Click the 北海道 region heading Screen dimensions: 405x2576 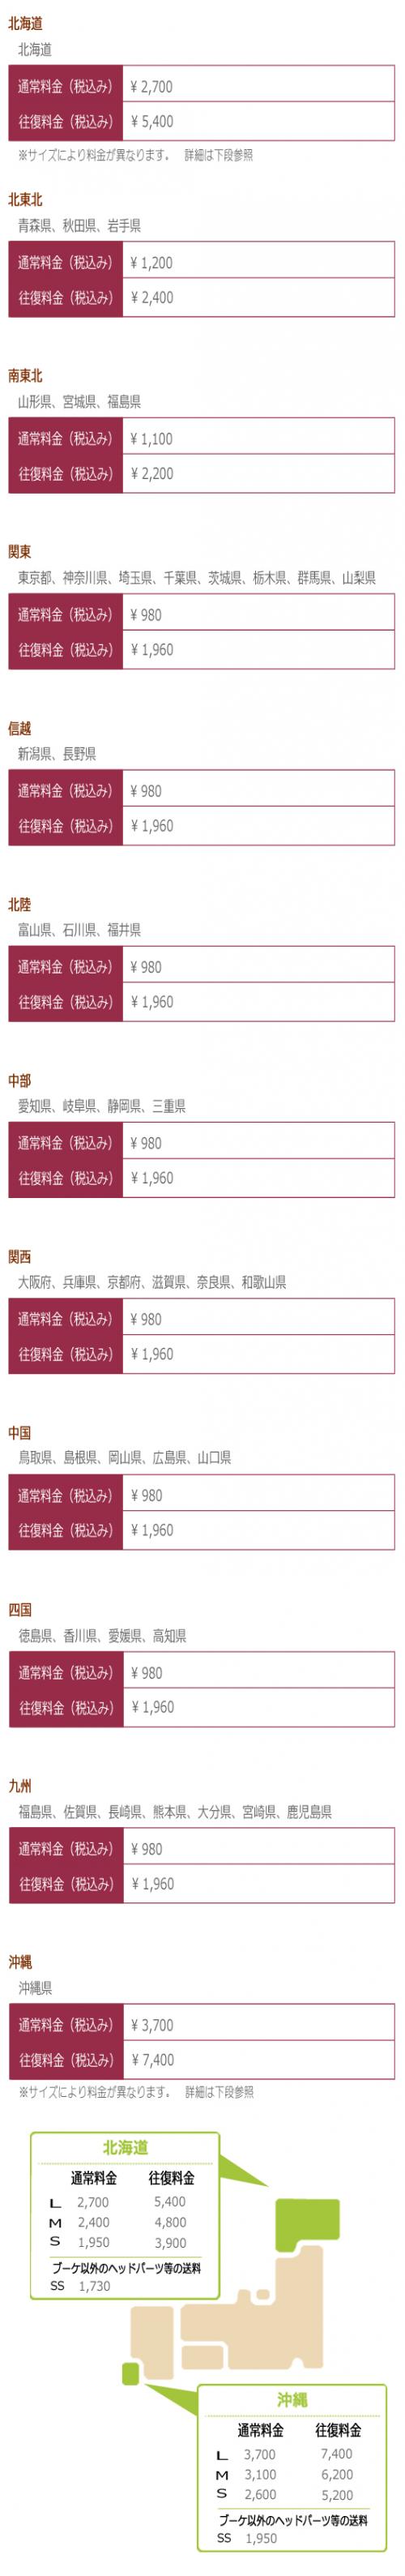25,23
